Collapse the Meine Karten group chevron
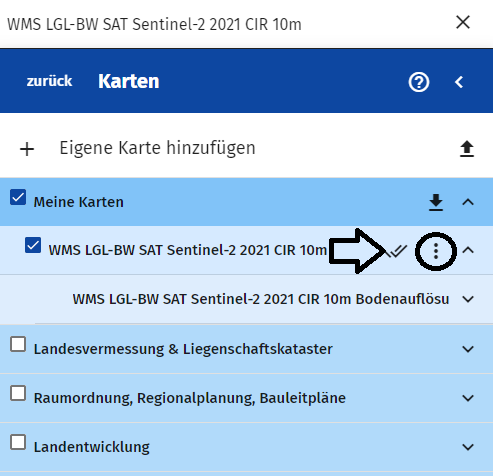 tap(468, 202)
